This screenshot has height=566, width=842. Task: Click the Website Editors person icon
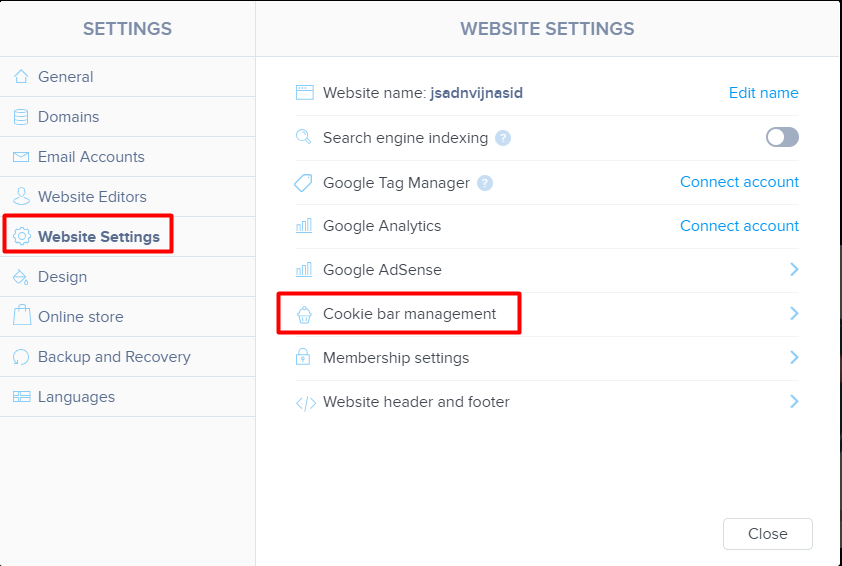coord(21,197)
